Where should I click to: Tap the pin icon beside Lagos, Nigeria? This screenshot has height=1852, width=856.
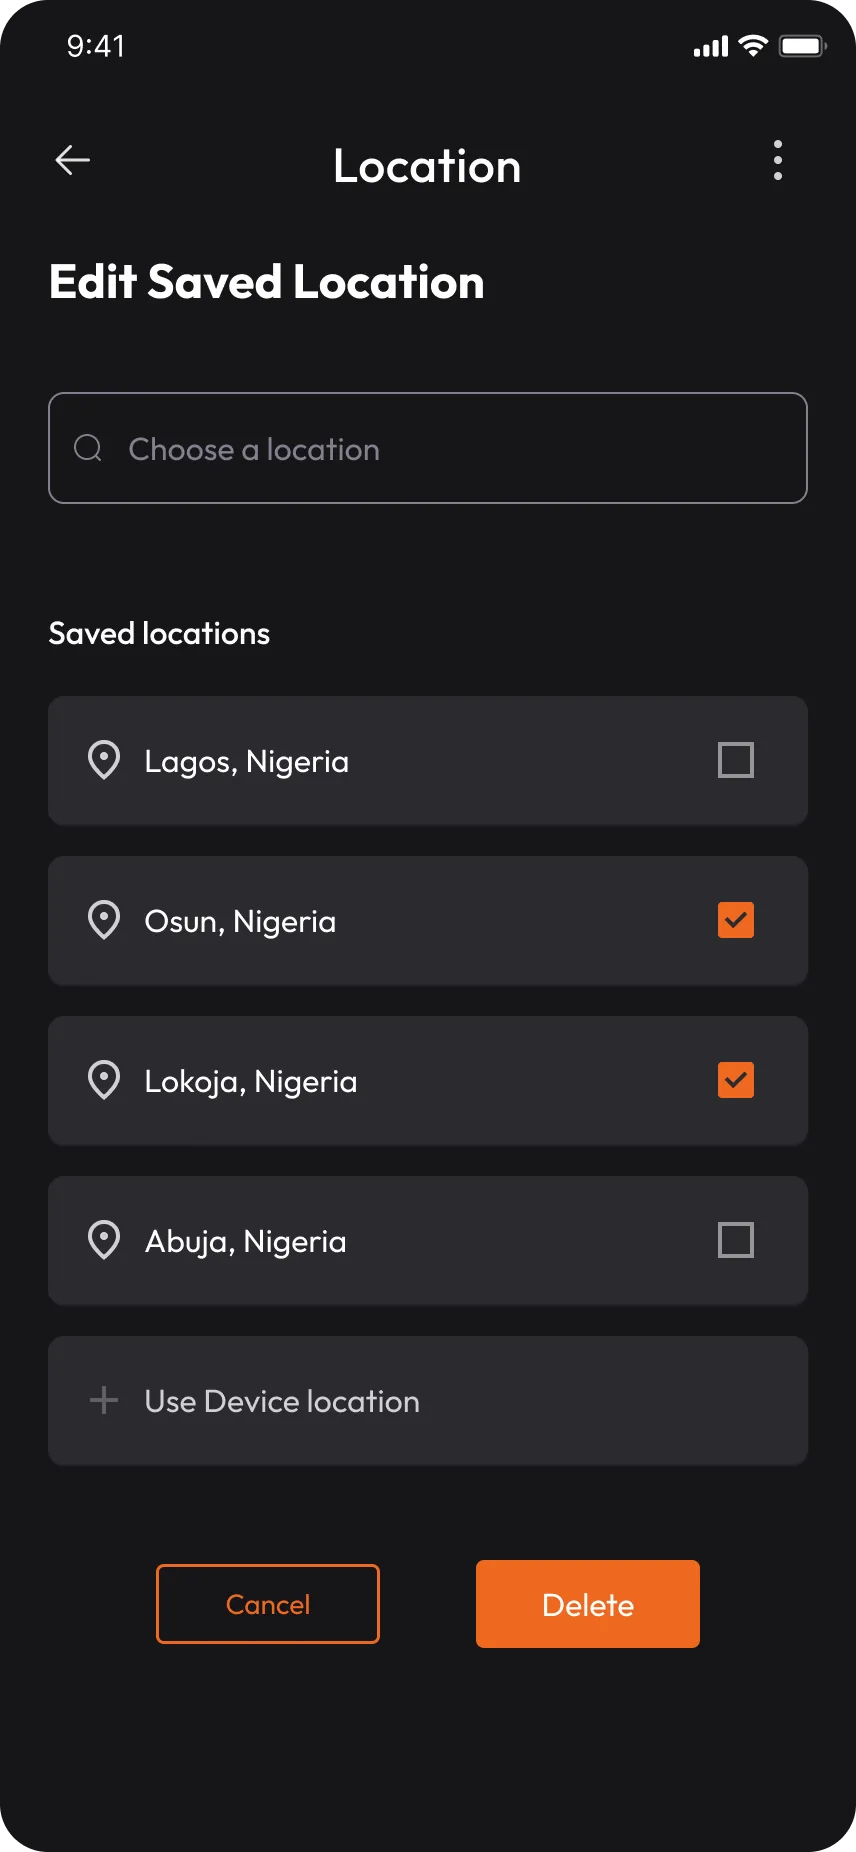(x=104, y=760)
